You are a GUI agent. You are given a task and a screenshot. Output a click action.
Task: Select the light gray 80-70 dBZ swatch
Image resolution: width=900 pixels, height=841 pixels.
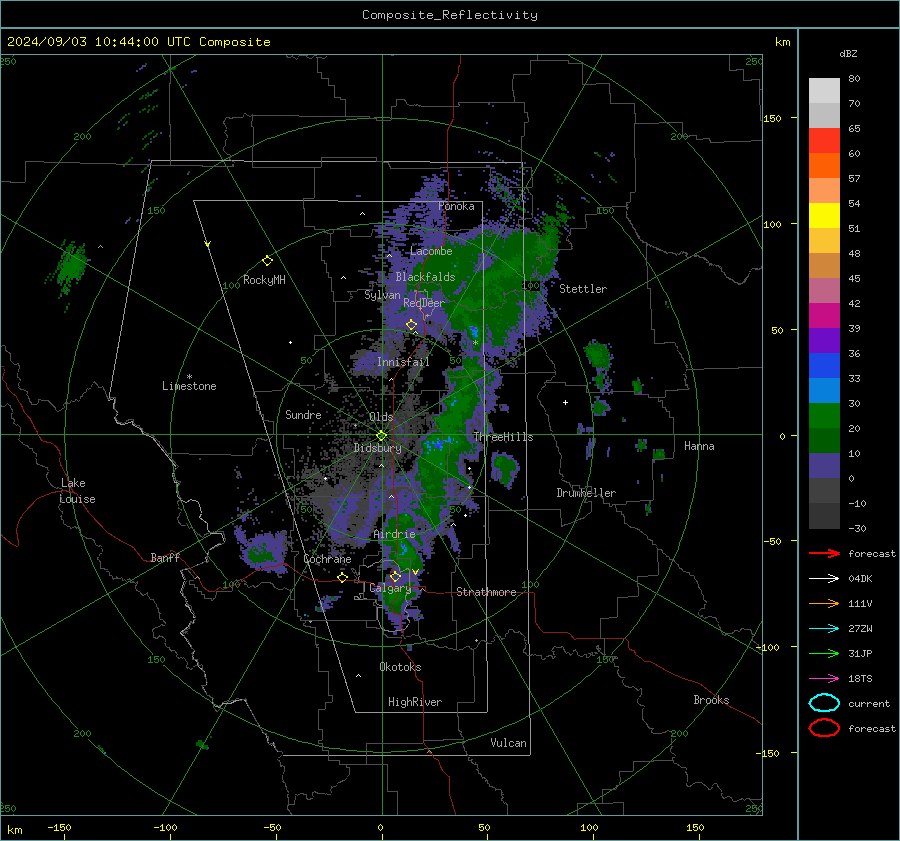(824, 91)
